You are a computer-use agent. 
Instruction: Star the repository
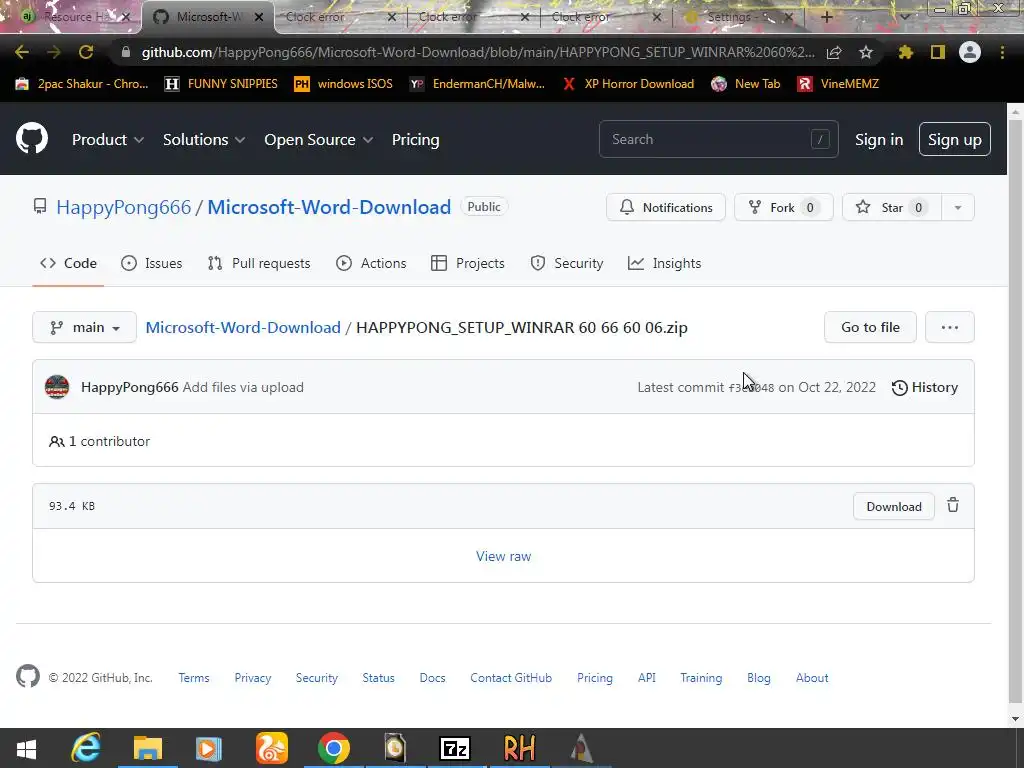coord(892,208)
